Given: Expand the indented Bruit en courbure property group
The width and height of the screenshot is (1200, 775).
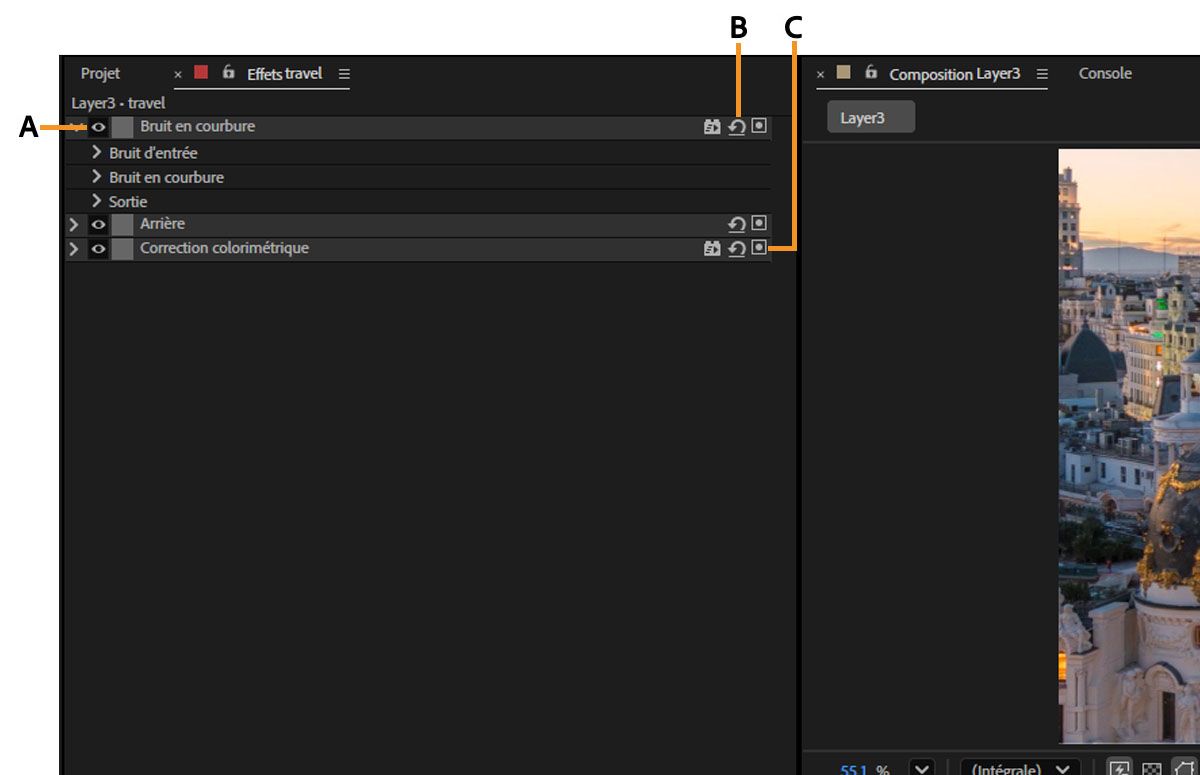Looking at the screenshot, I should click(x=97, y=176).
